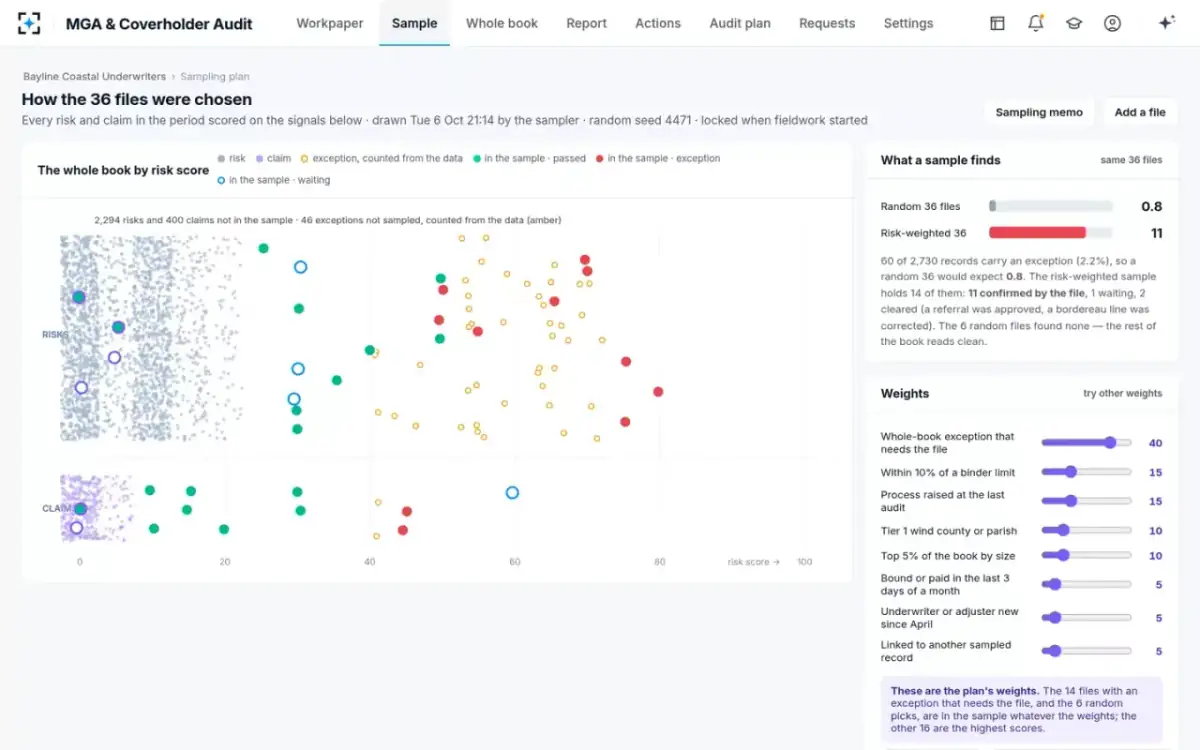
Task: Adjust Linked to another sampled record slider
Action: tap(1086, 651)
